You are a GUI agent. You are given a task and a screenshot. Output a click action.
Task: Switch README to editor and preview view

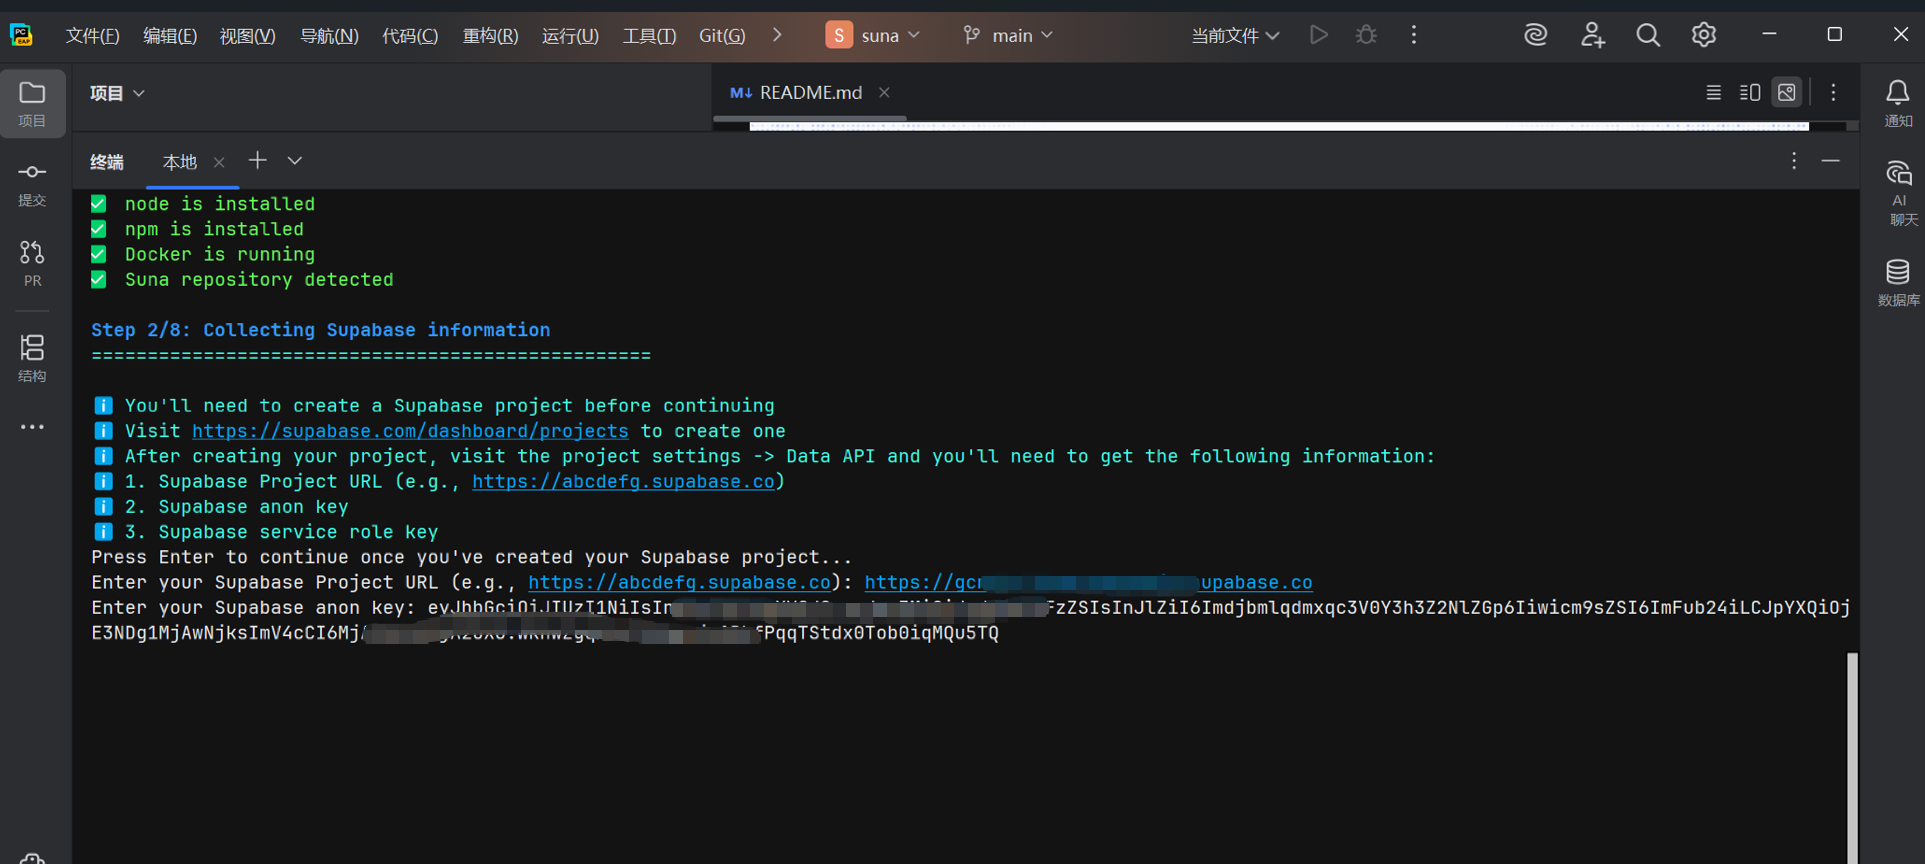pos(1750,92)
